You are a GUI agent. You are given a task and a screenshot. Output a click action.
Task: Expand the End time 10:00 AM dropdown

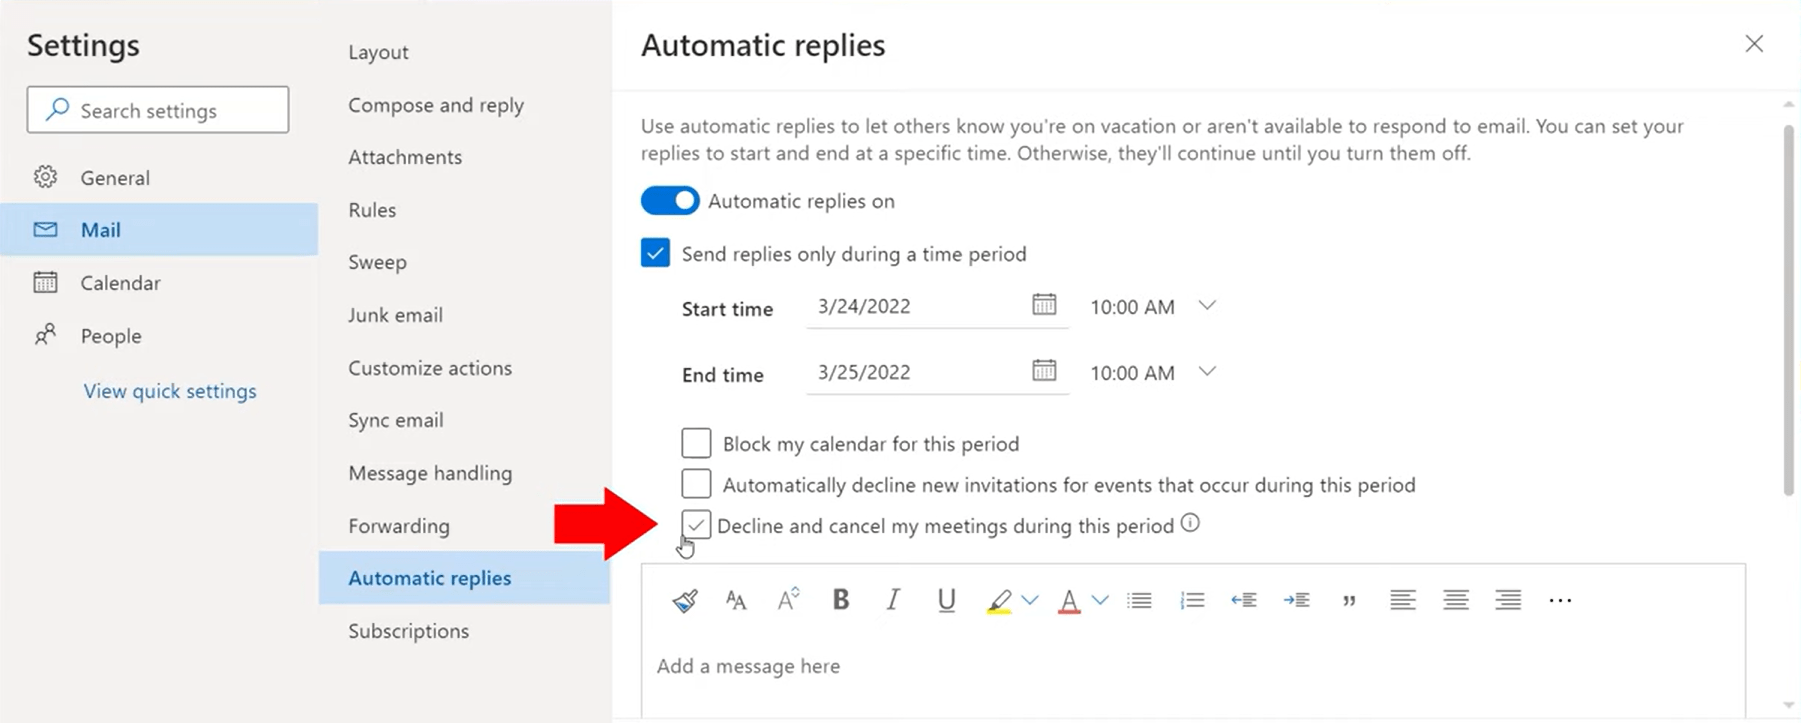pos(1207,371)
